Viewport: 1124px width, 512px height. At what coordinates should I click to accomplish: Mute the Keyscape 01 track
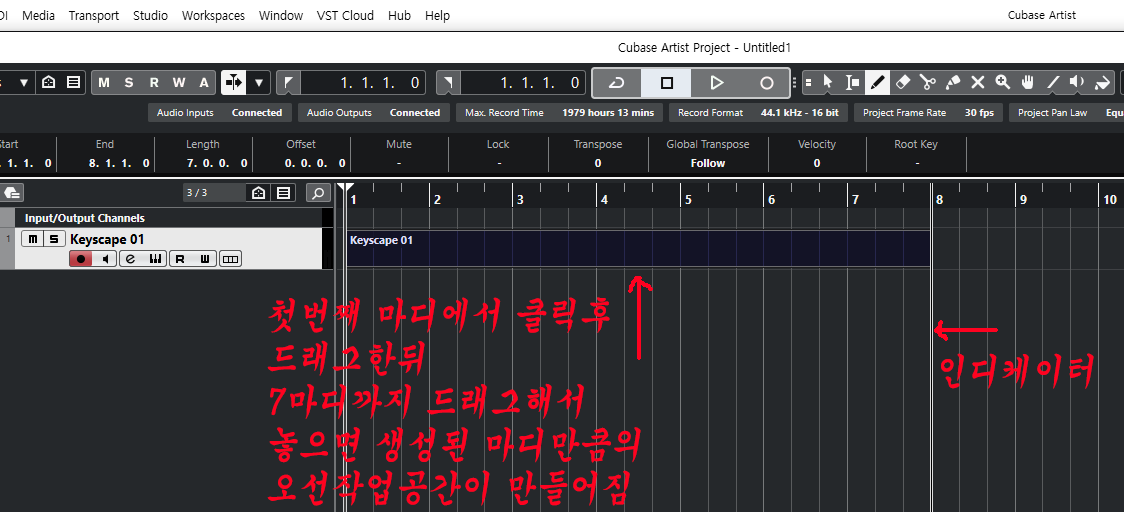coord(33,239)
